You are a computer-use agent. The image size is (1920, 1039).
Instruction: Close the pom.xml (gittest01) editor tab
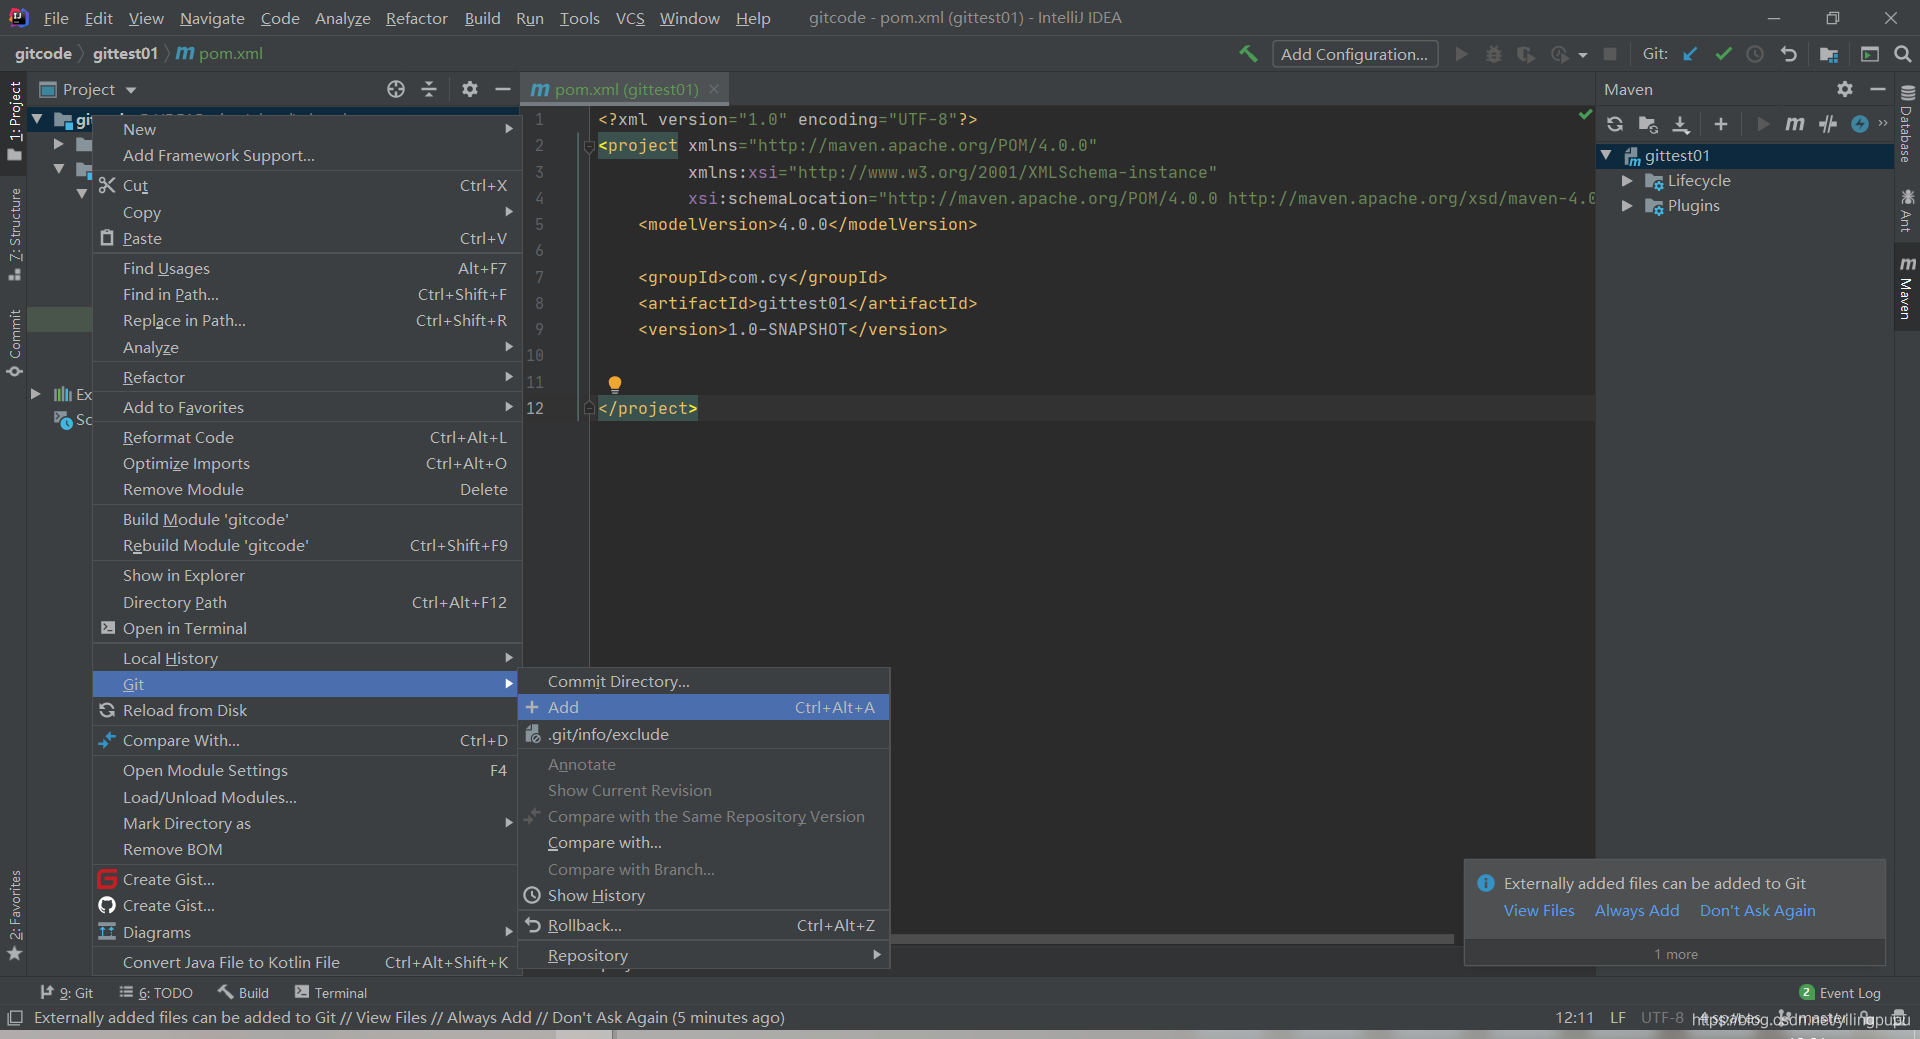click(714, 89)
